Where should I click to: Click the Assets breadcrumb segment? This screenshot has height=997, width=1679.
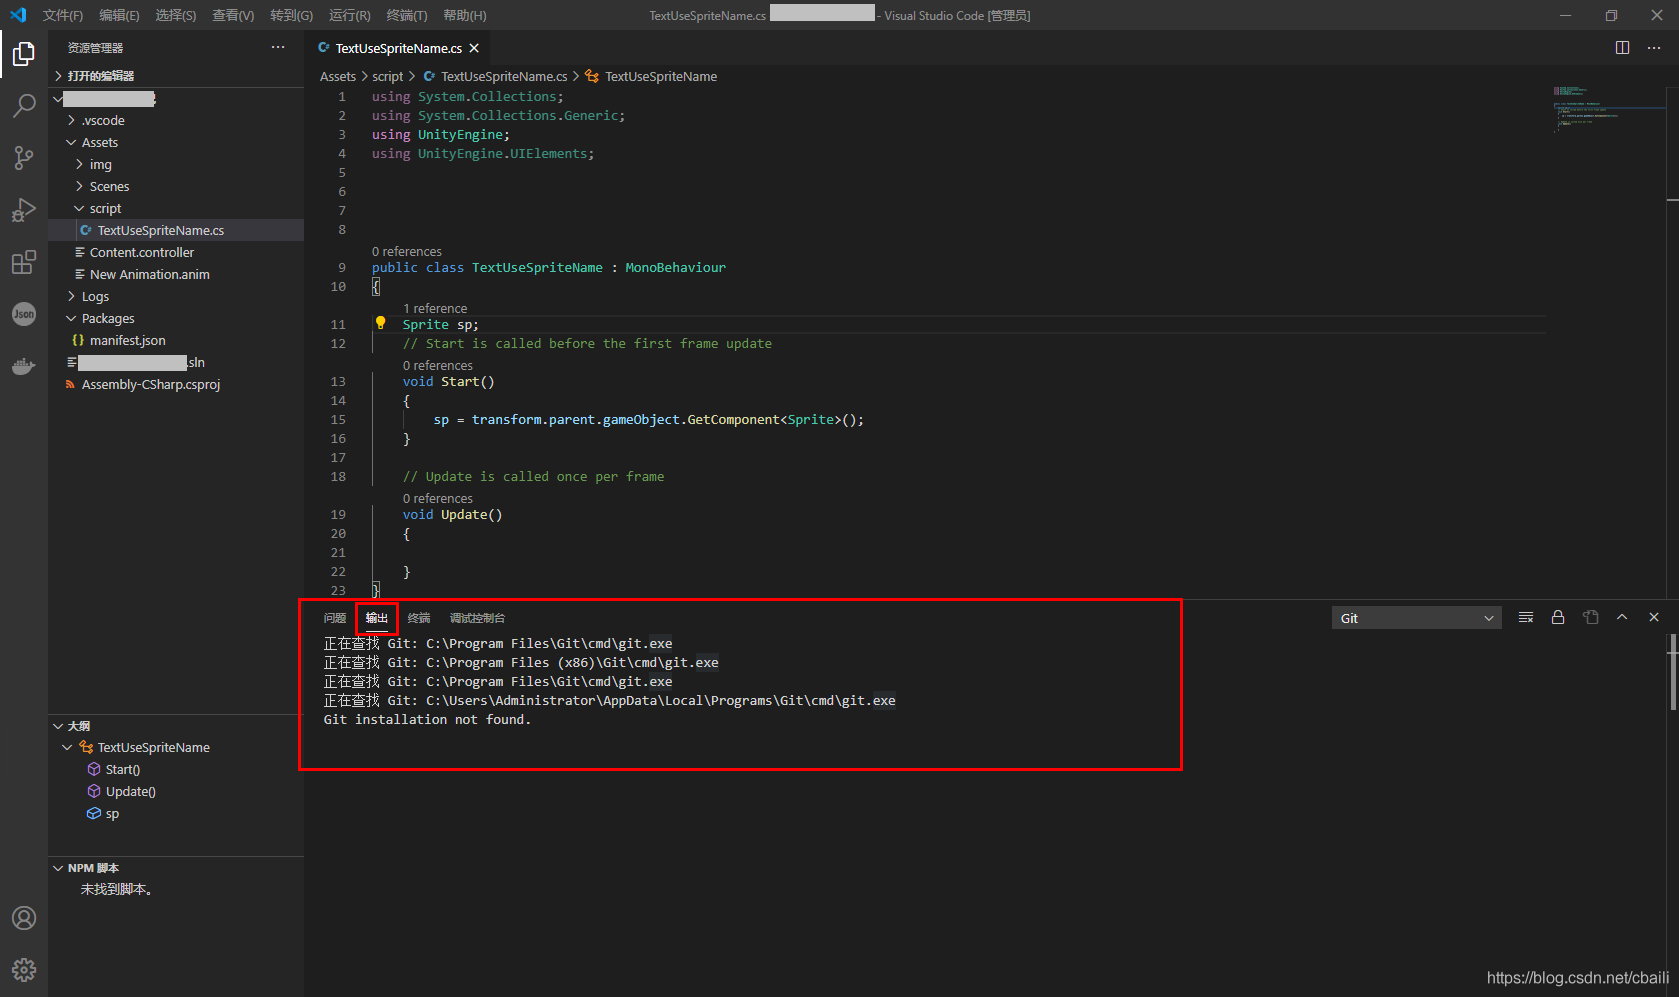click(338, 76)
